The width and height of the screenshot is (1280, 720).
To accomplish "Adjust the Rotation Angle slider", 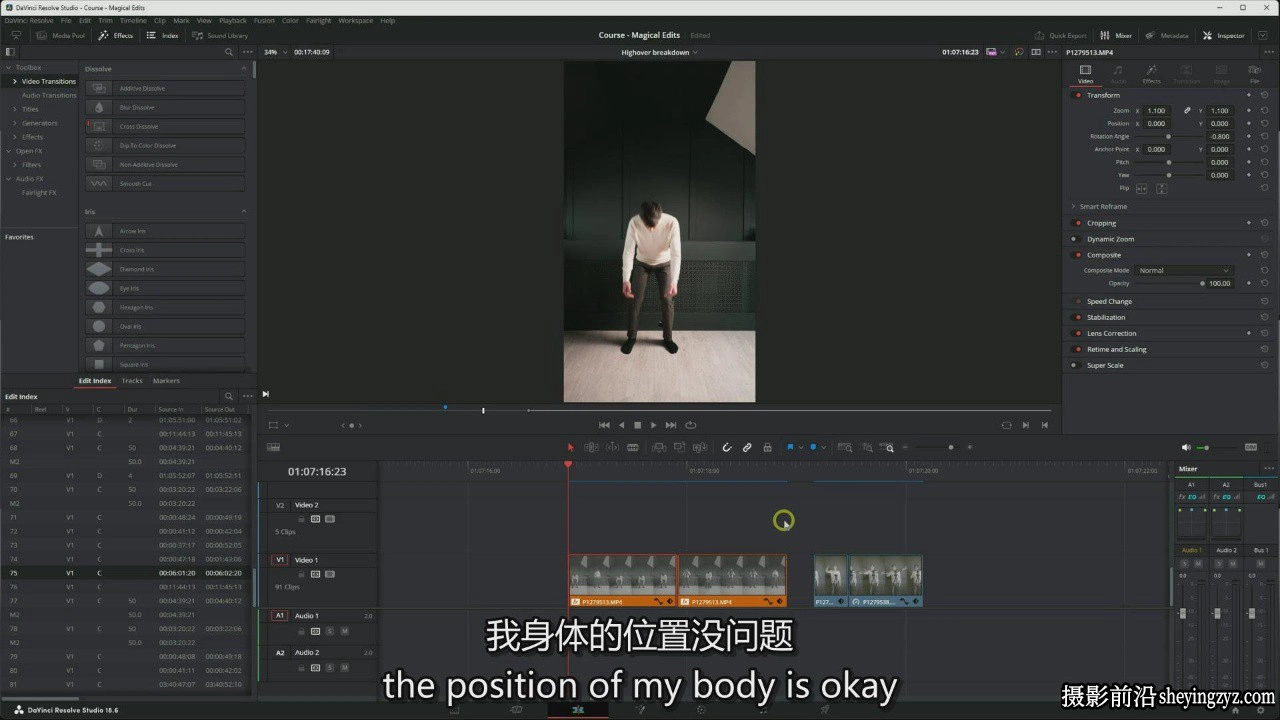I will 1169,136.
